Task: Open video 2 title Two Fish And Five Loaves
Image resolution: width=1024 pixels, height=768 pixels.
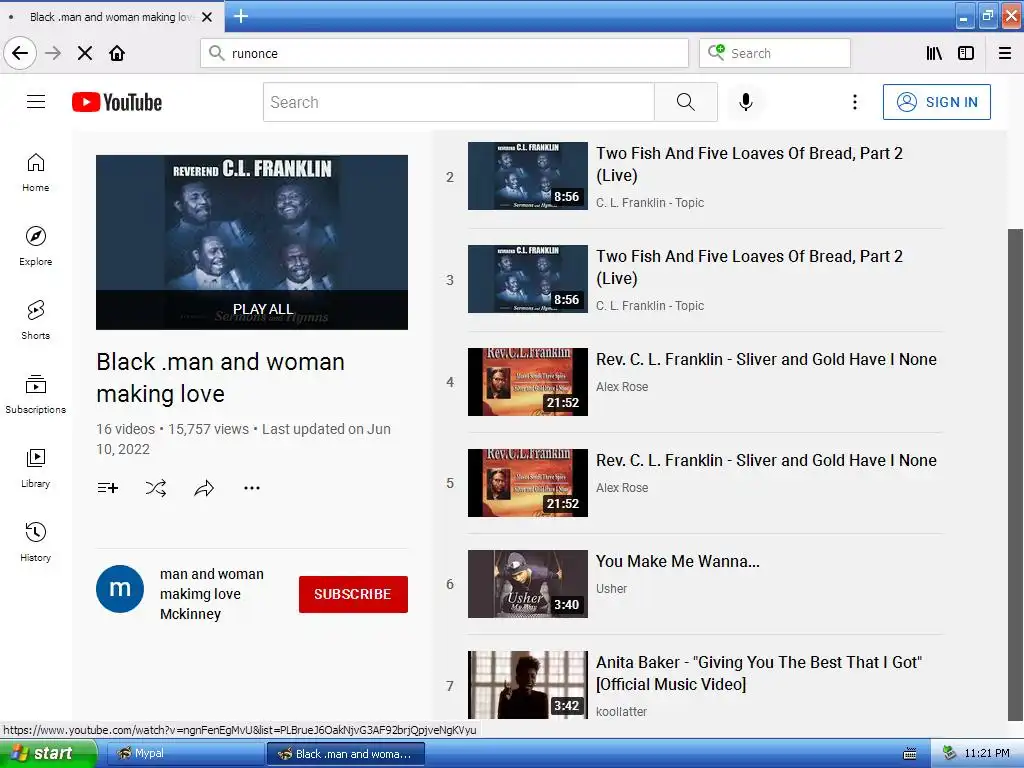Action: coord(749,164)
